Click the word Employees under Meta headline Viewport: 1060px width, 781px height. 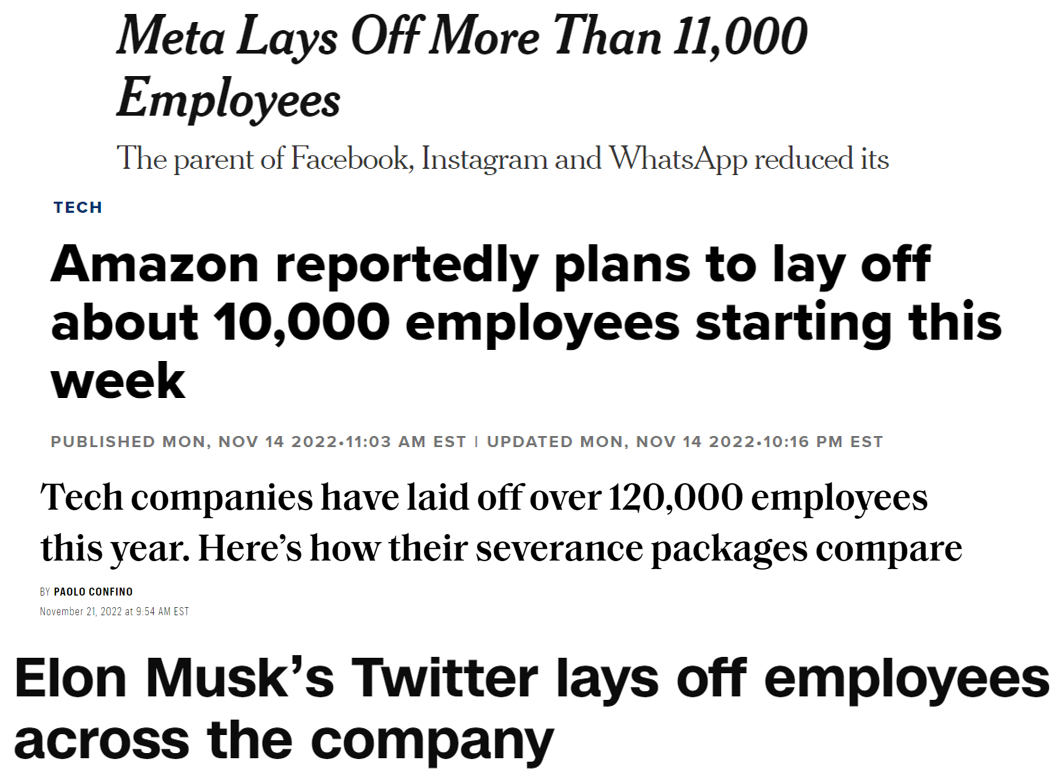pyautogui.click(x=228, y=100)
